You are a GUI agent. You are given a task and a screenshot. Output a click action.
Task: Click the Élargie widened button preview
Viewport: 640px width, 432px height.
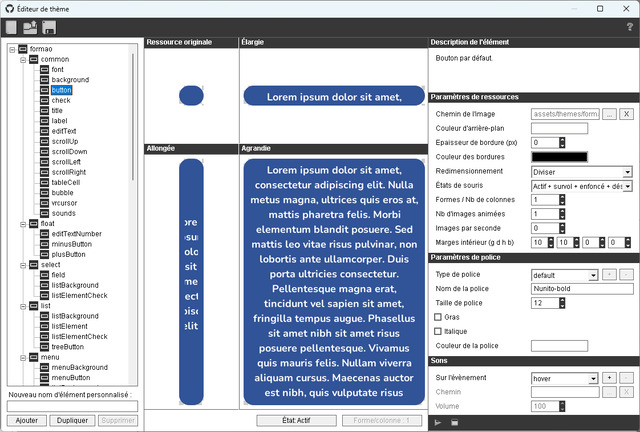pos(334,96)
